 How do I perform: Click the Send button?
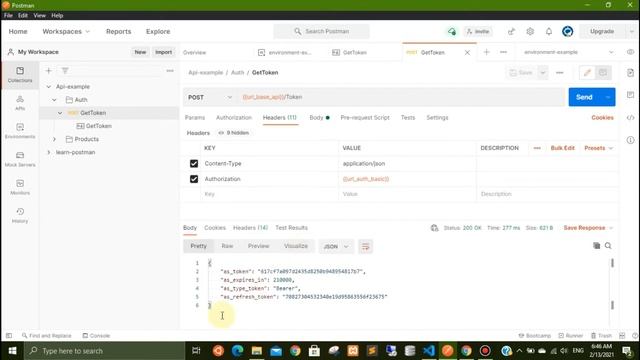click(x=584, y=97)
